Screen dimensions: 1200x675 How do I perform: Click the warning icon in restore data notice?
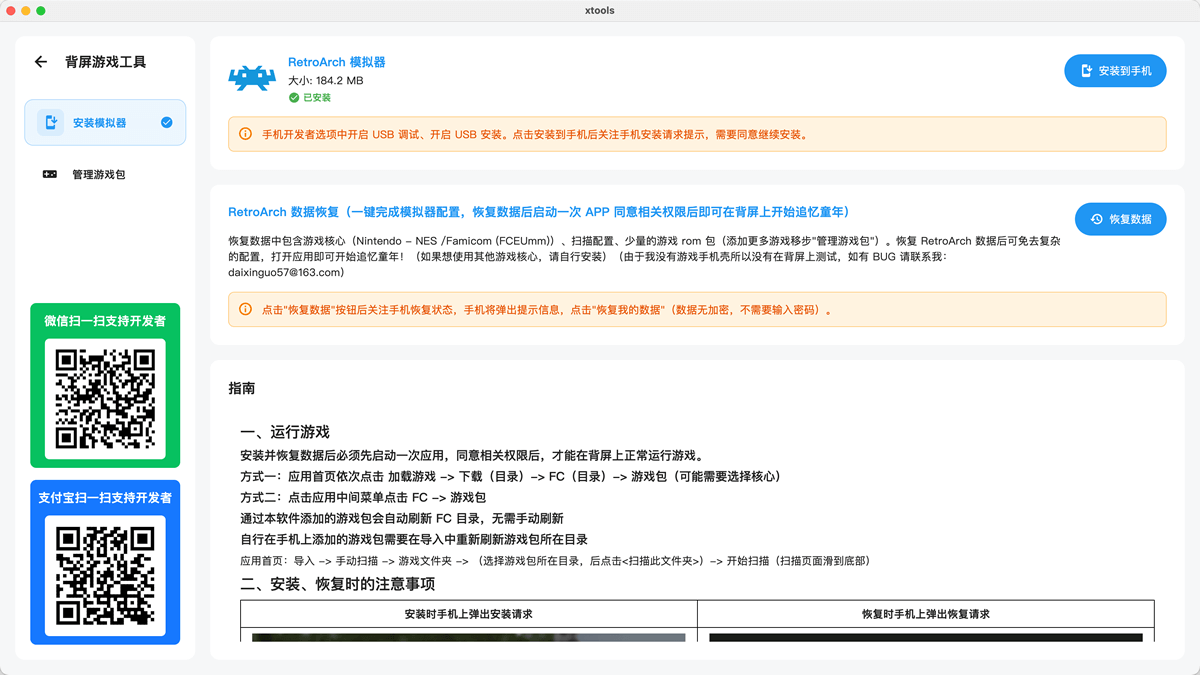point(246,309)
